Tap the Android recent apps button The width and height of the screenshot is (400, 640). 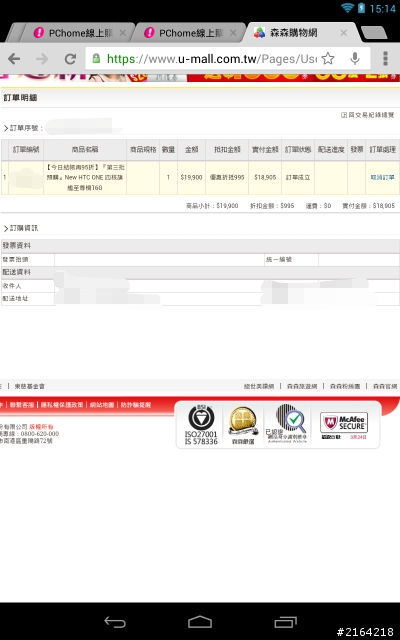286,622
